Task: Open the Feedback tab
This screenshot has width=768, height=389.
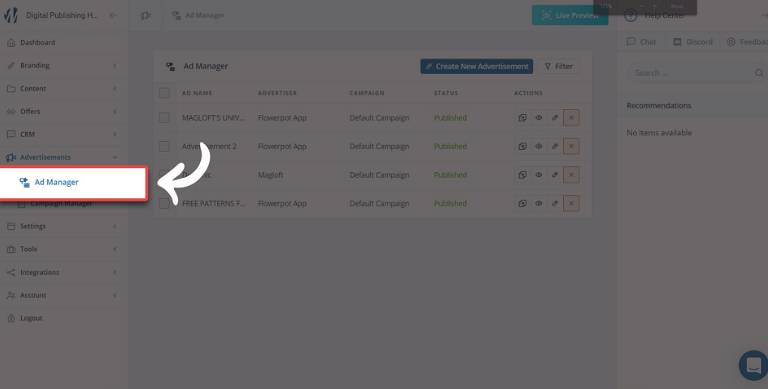Action: (x=747, y=42)
